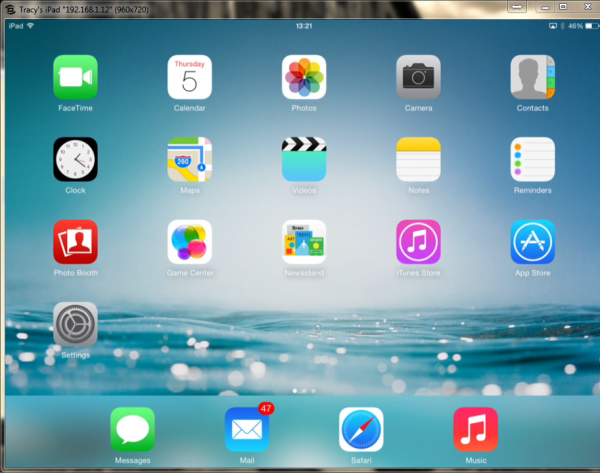Open Game Center
The width and height of the screenshot is (600, 473).
[189, 242]
